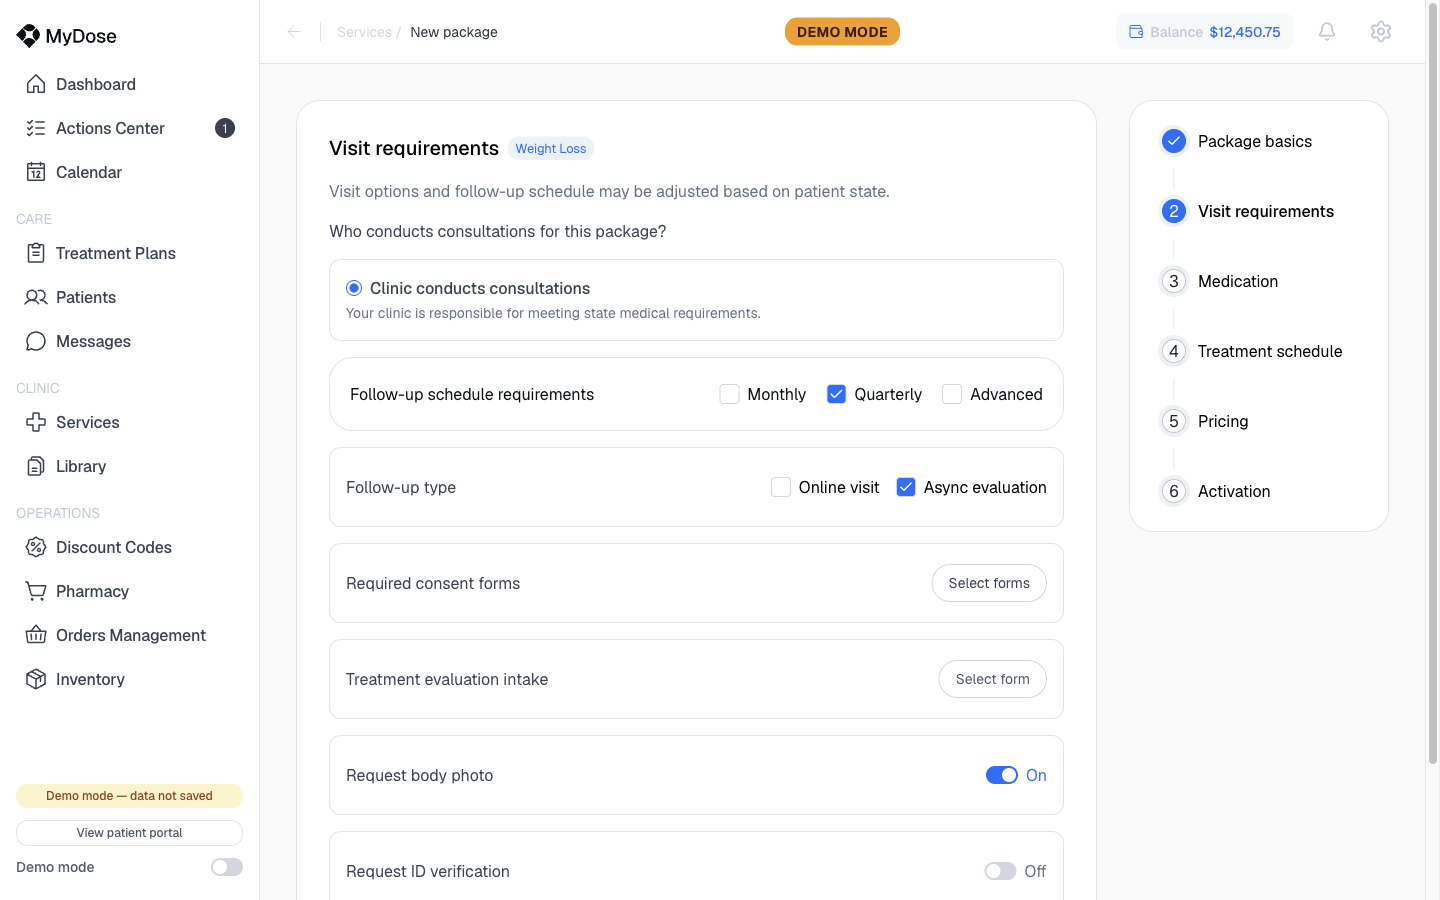Screen dimensions: 1440x900
Task: Open Messages chat bubble icon
Action: [x=36, y=341]
